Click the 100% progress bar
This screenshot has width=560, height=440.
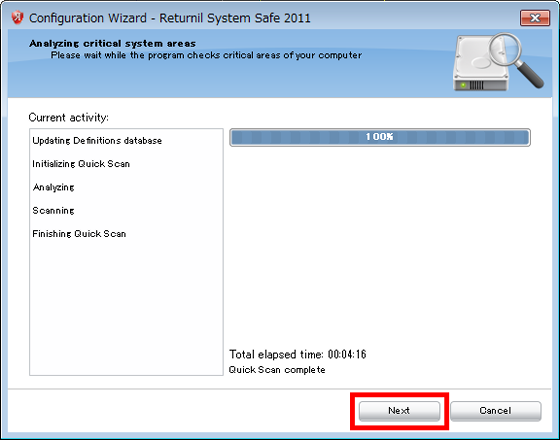click(380, 137)
